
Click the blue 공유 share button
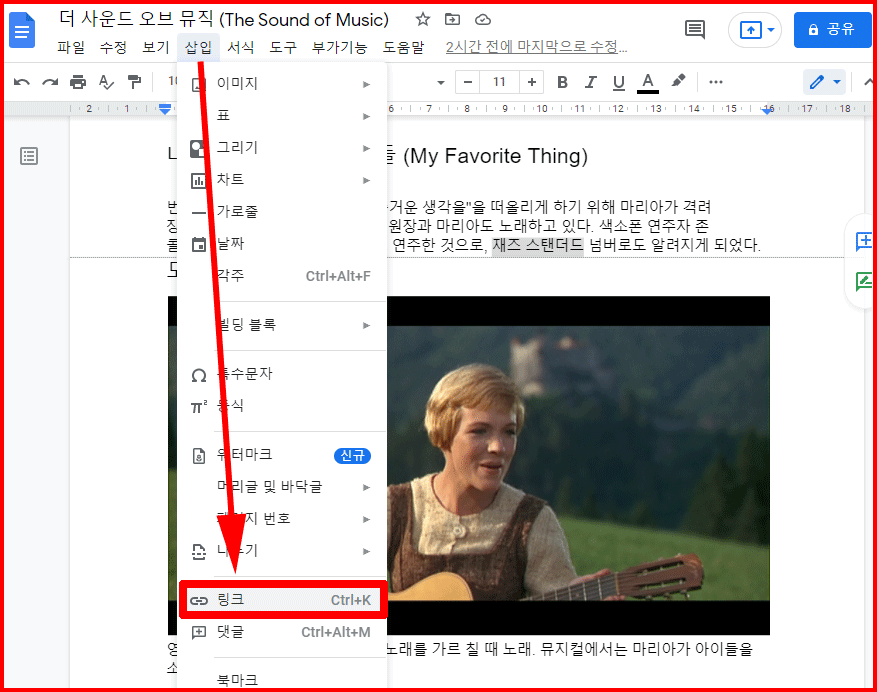point(832,30)
